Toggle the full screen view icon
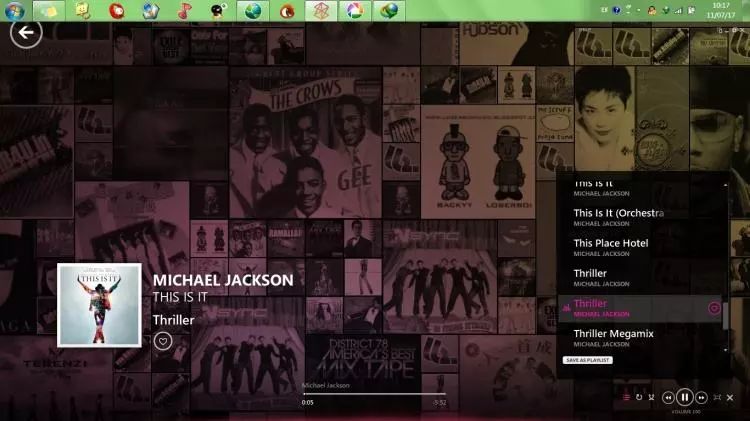Screen dimensions: 750x421 point(717,397)
